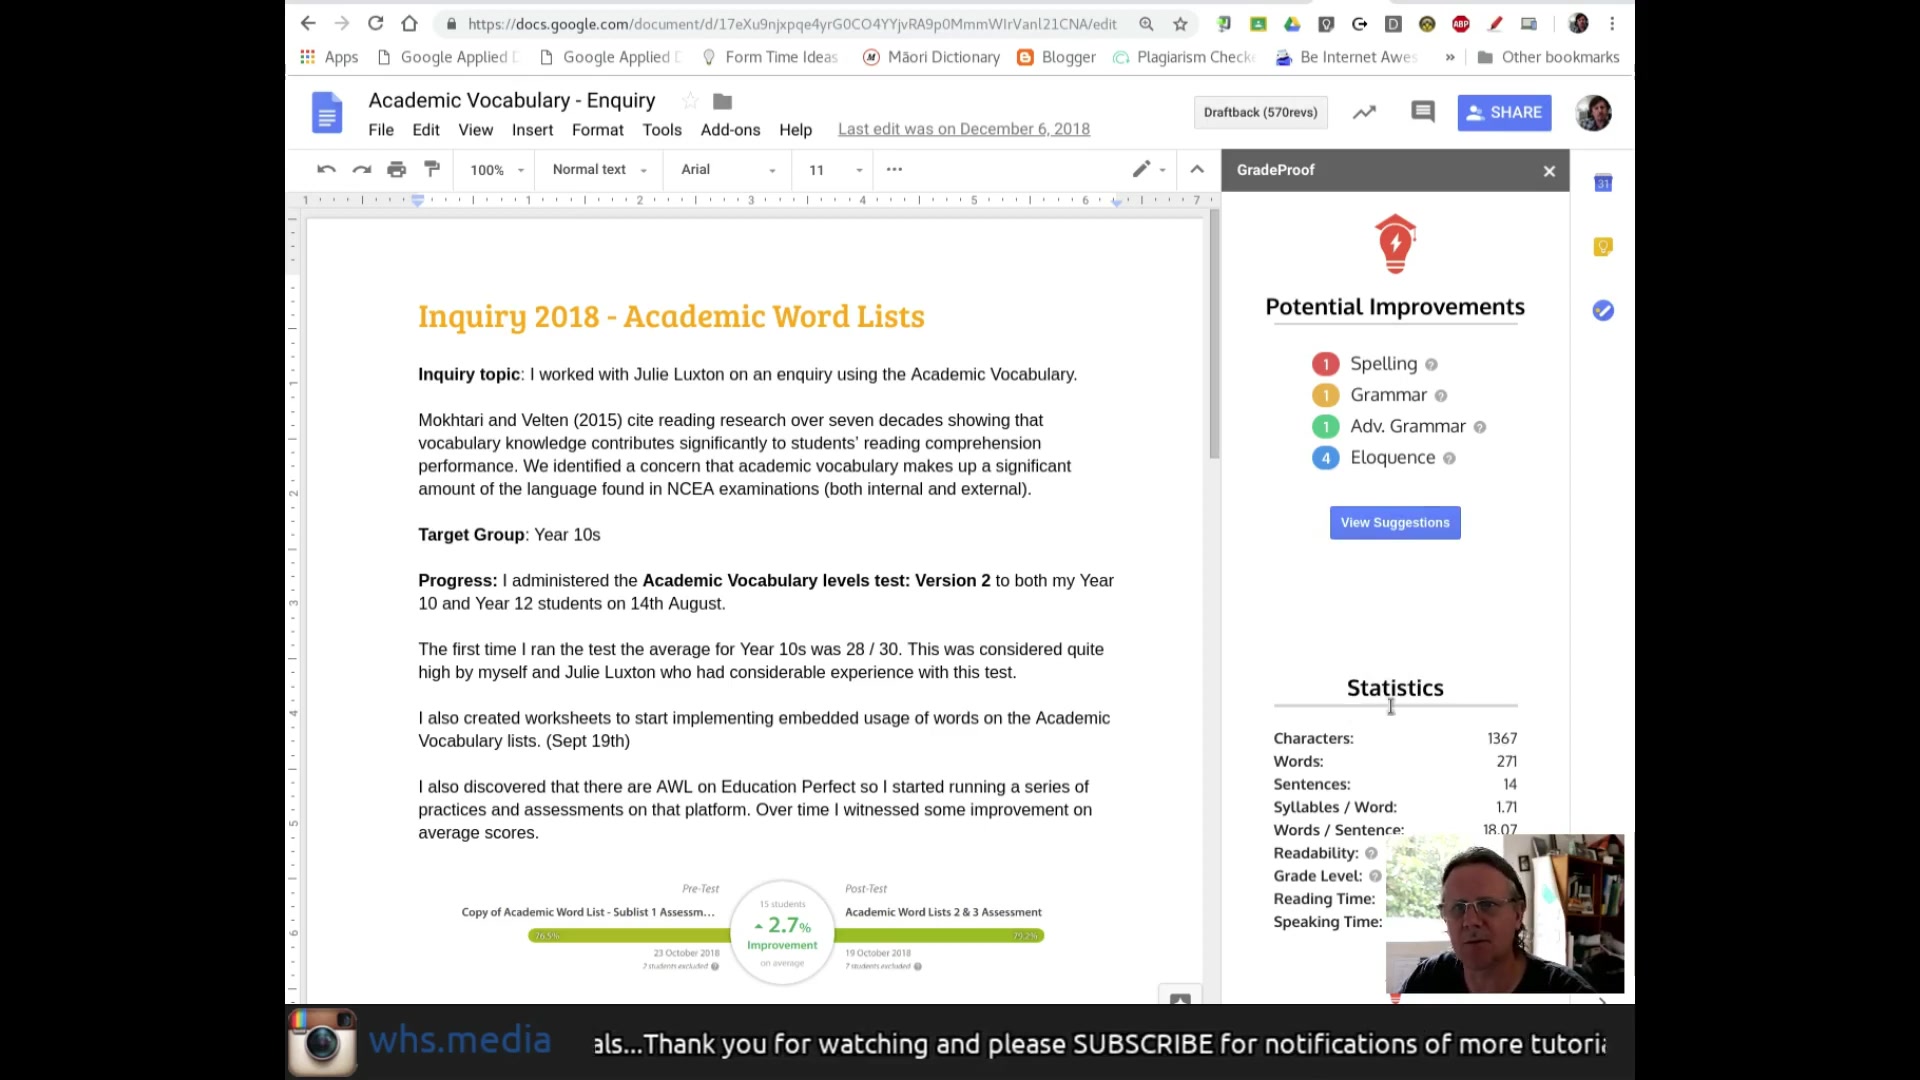Click the Draftback (570revs) button

[x=1260, y=112]
